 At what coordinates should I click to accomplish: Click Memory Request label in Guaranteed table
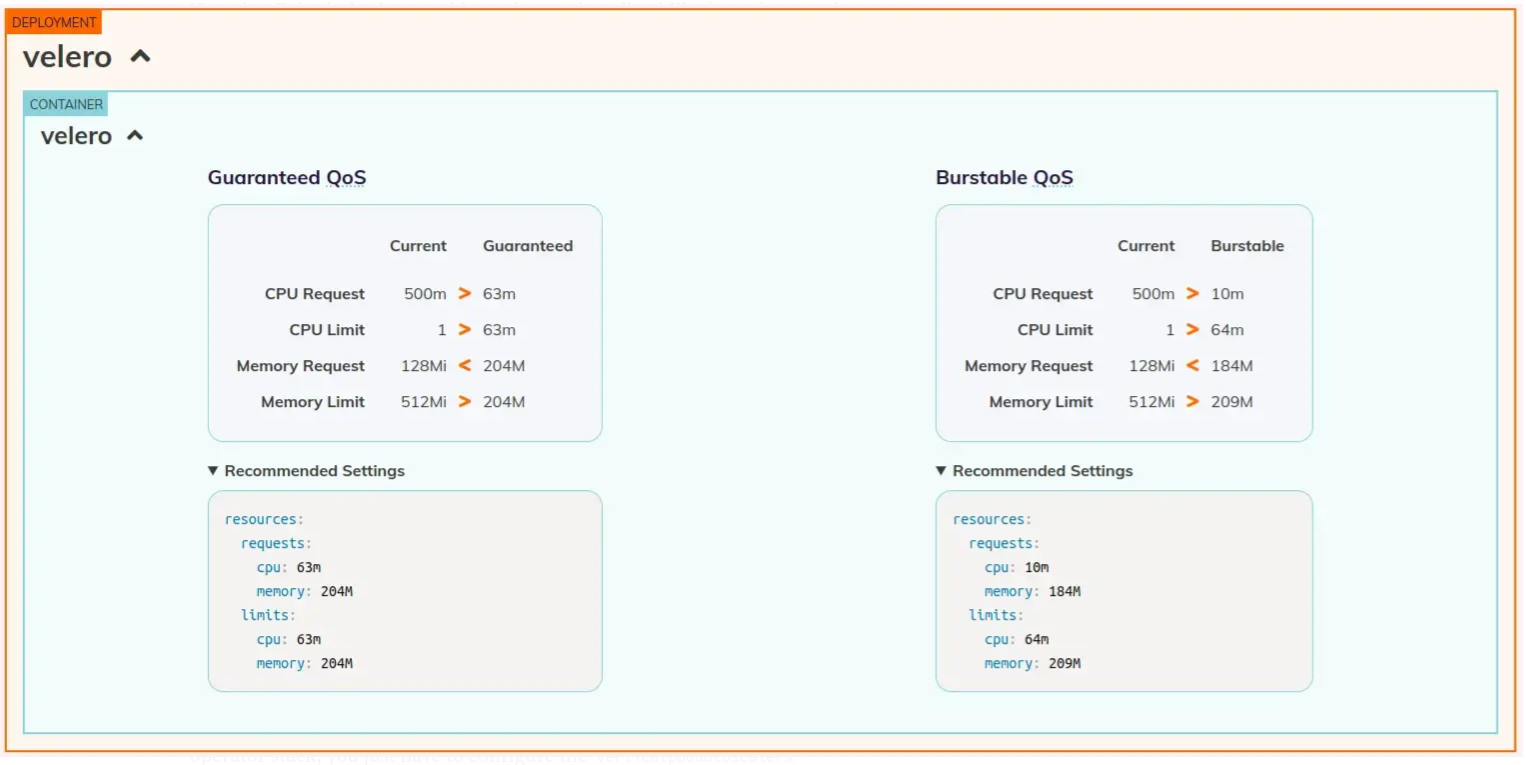(x=301, y=366)
